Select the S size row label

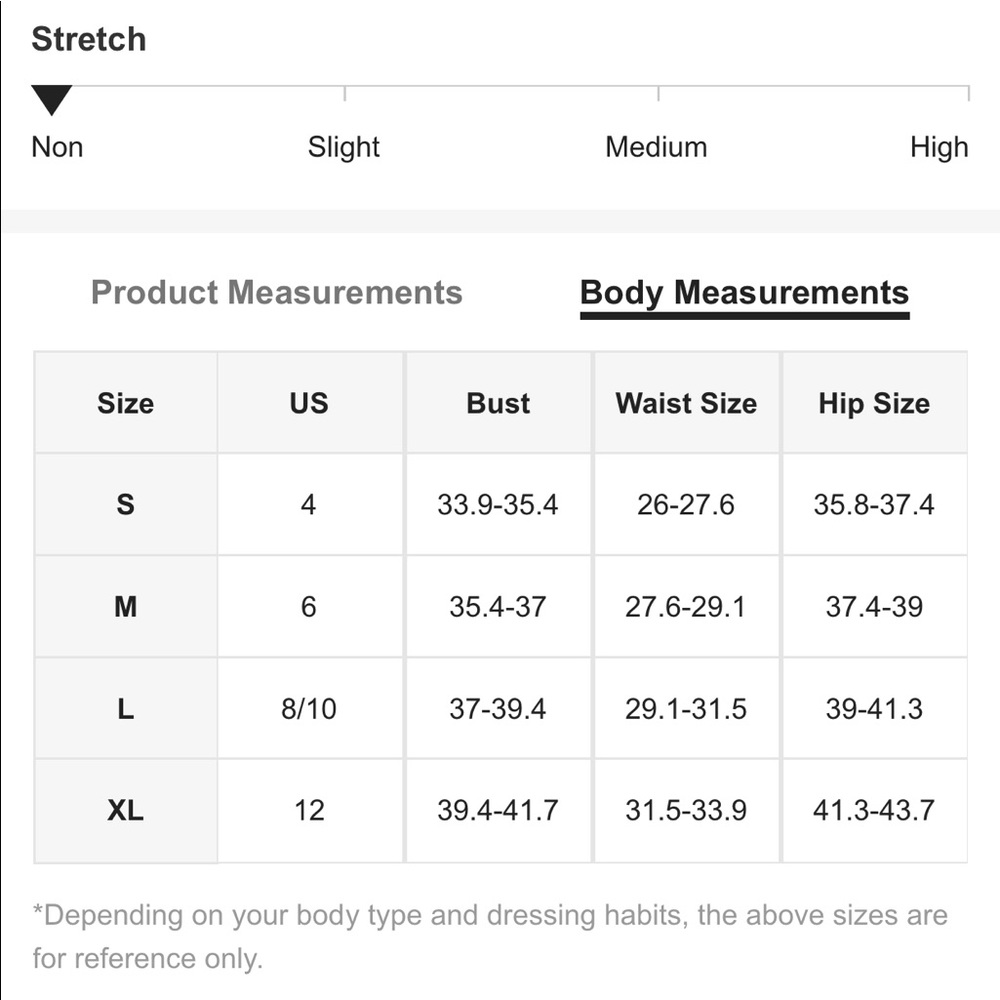point(126,504)
